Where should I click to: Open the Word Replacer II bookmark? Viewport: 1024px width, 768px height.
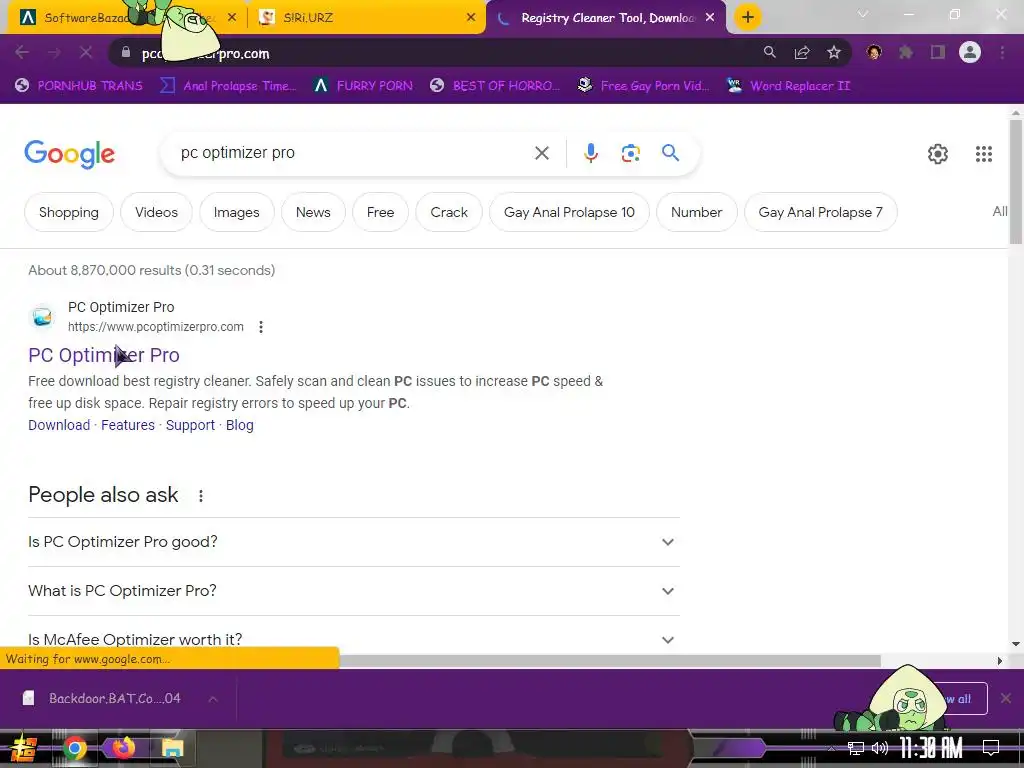[x=788, y=86]
